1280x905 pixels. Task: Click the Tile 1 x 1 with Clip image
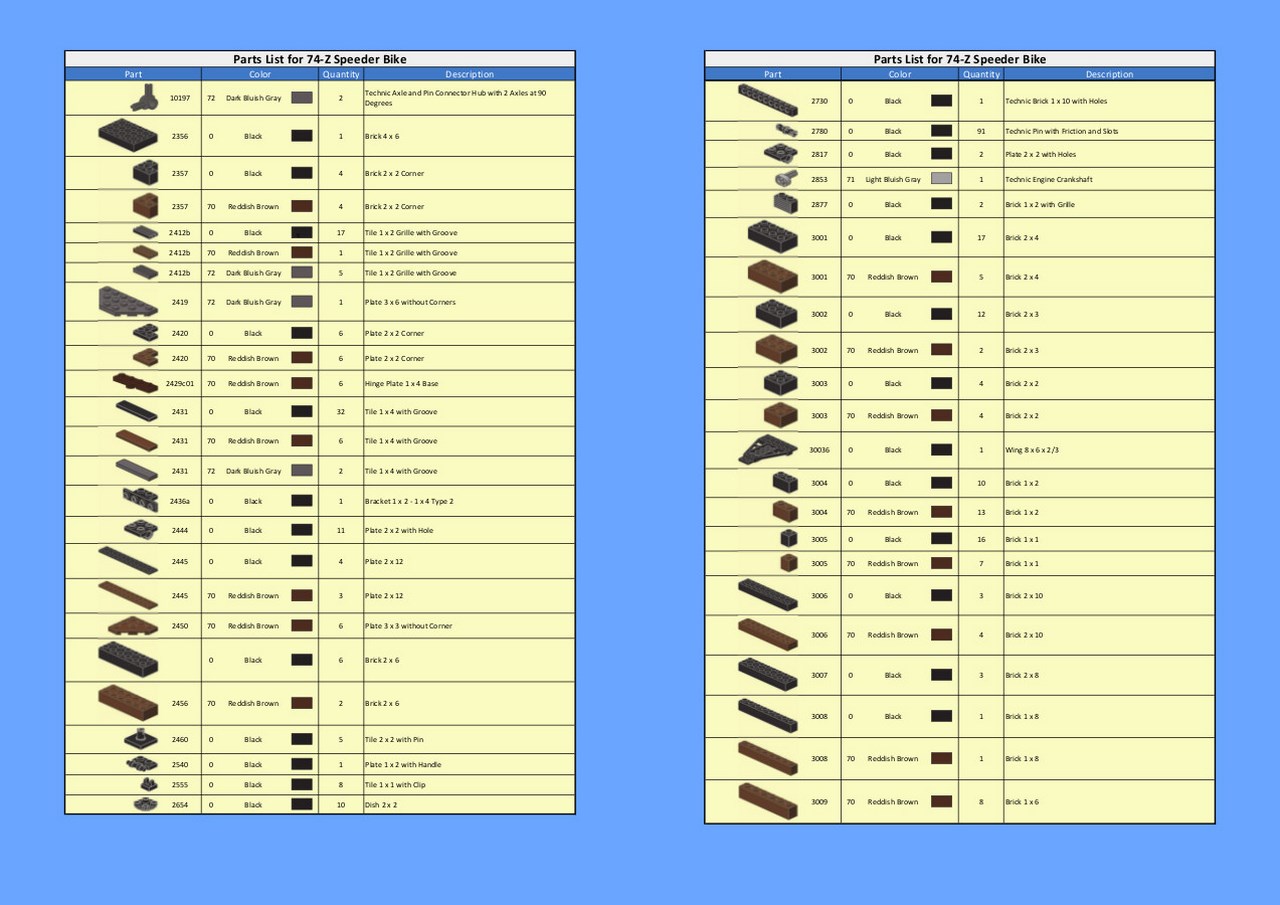[x=148, y=784]
